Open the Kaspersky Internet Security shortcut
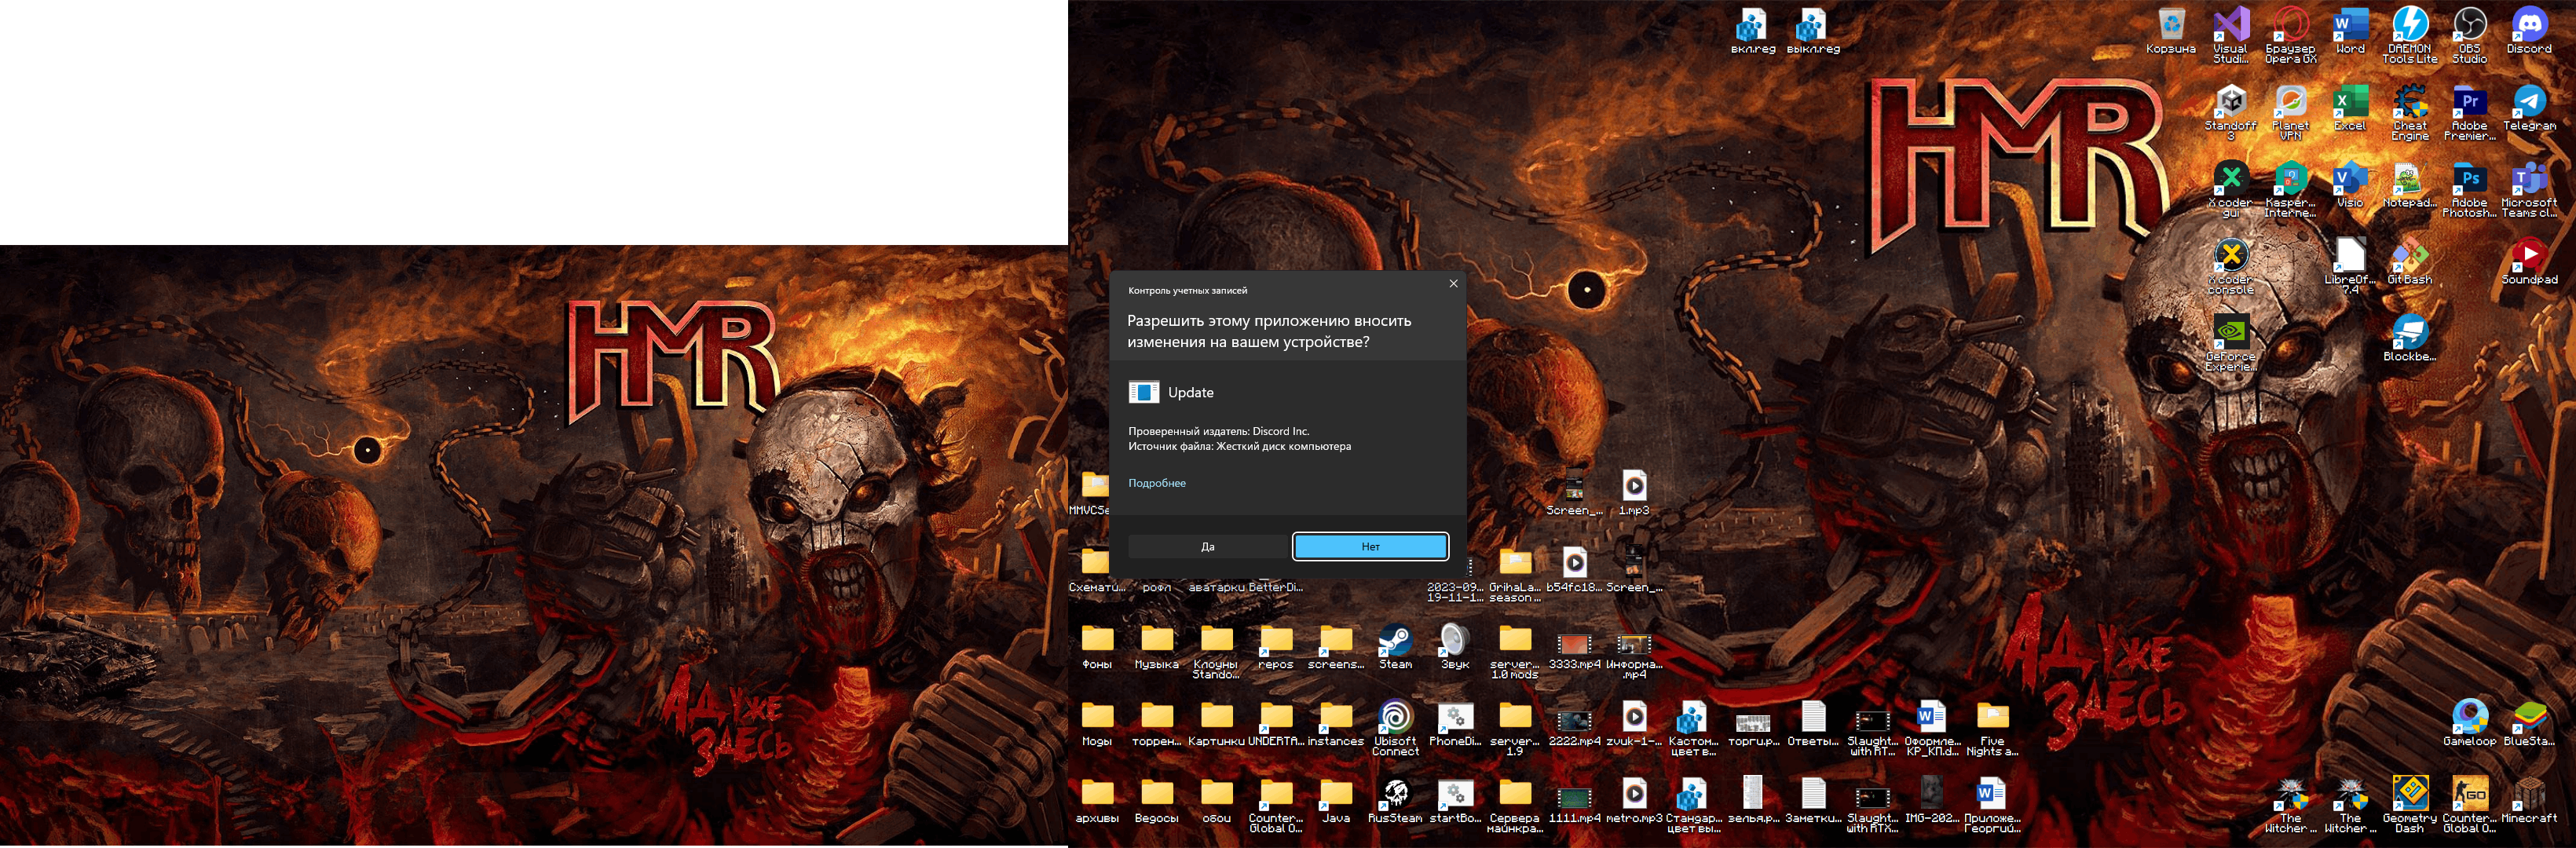The width and height of the screenshot is (2576, 848). (x=2290, y=189)
